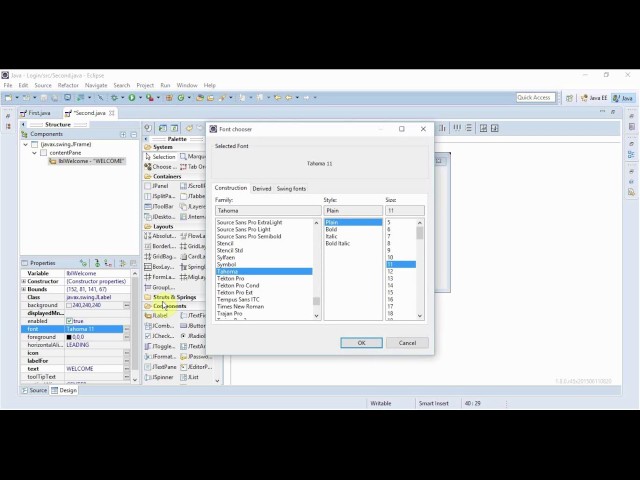Select lblWelcome - "WELCOME" in Components tree
This screenshot has height=480, width=640.
tap(87, 161)
